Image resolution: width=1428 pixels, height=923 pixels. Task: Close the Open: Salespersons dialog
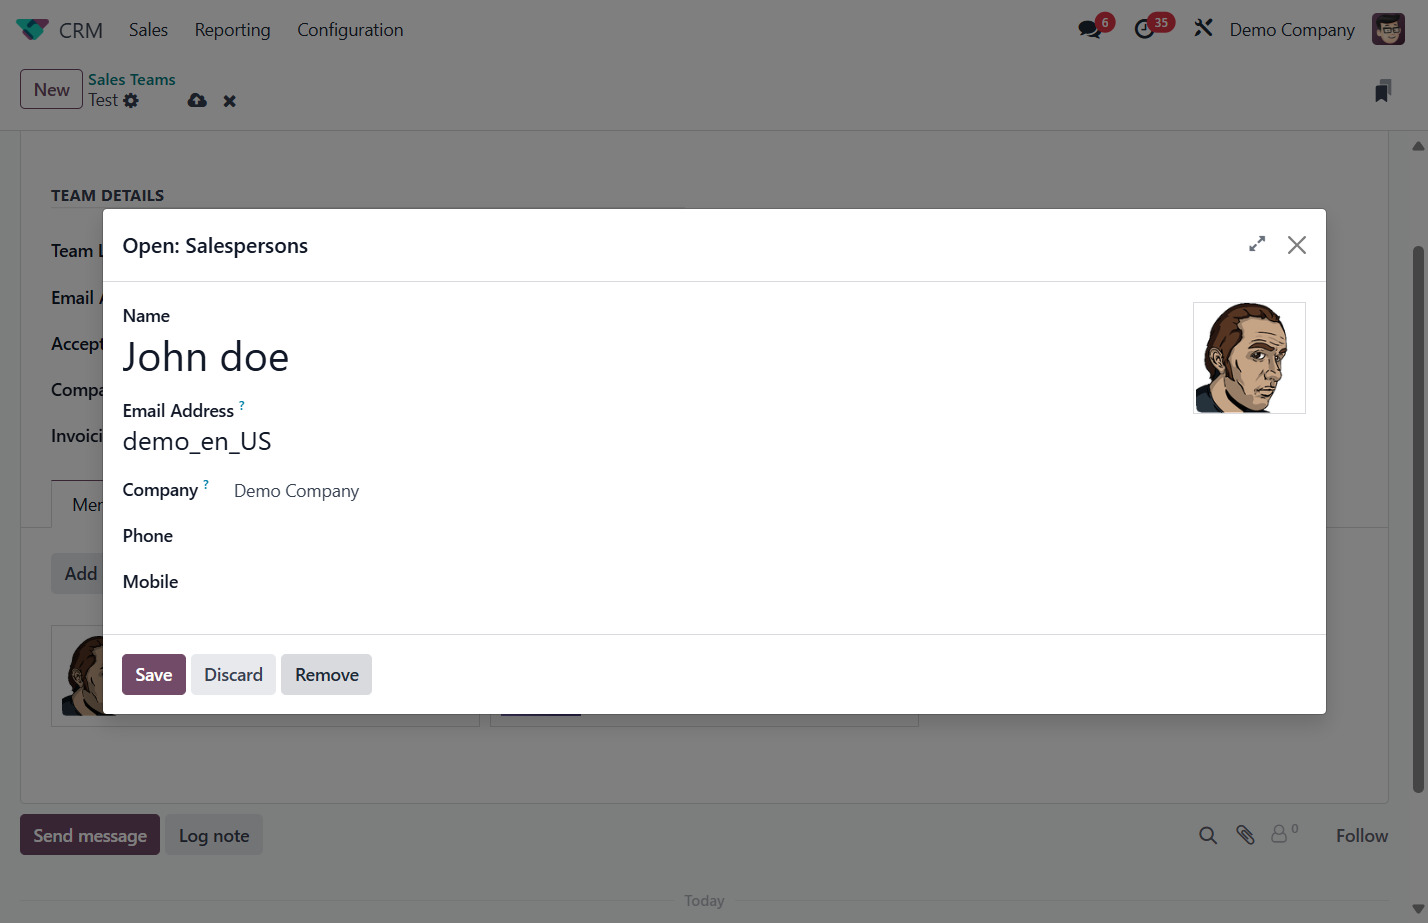[1297, 245]
